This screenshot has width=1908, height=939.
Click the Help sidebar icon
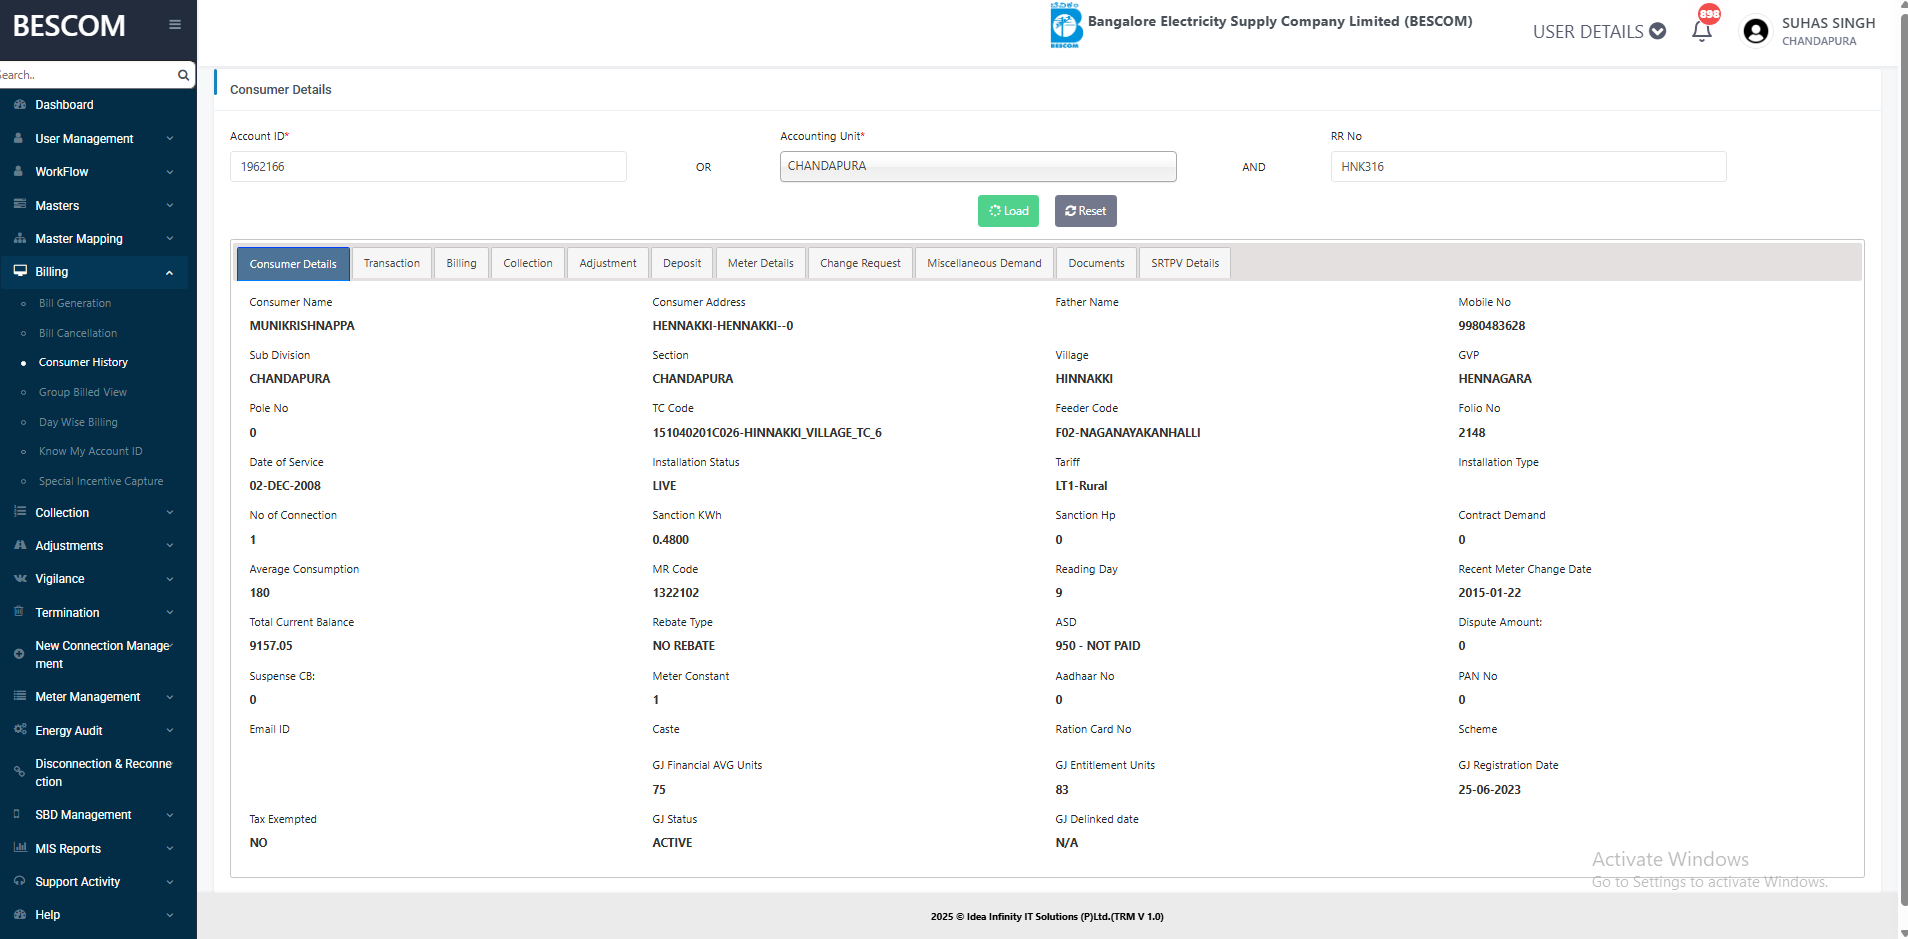coord(19,914)
